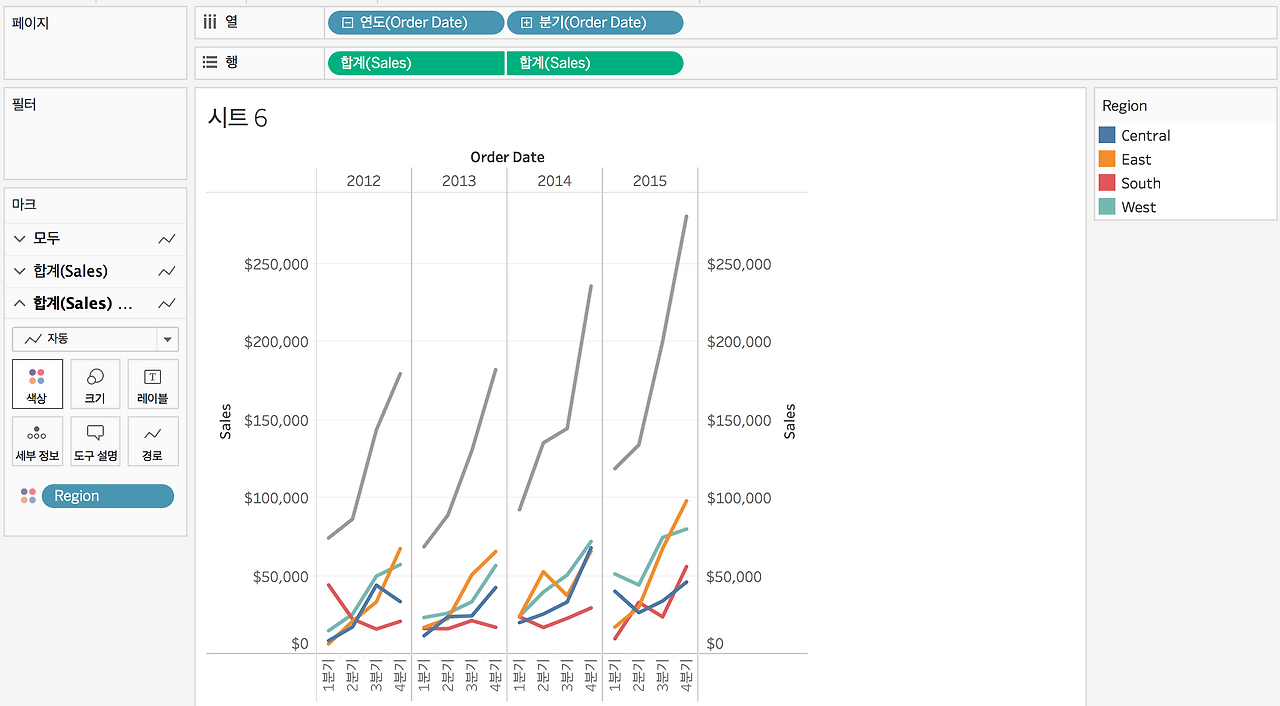Click the East orange color swatch in legend

coord(1107,159)
